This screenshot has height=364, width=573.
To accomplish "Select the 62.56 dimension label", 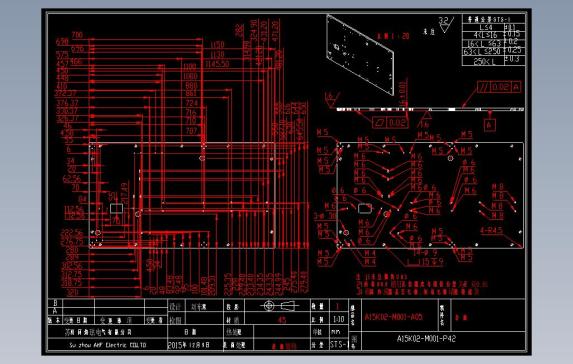I will [71, 179].
